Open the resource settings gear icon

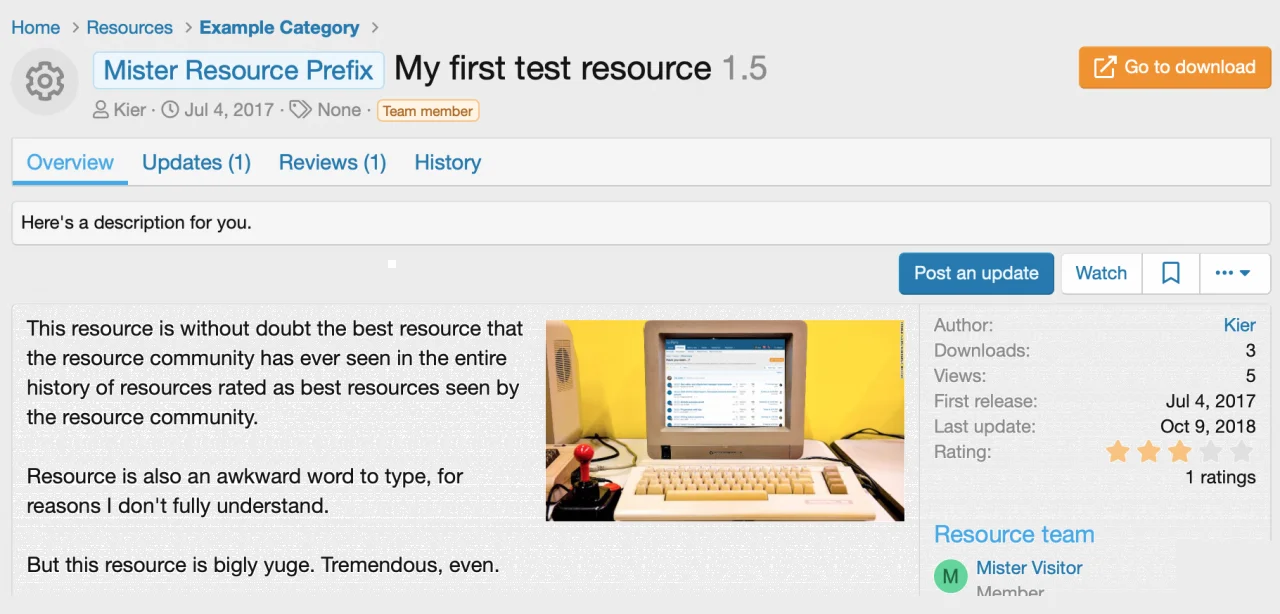pos(44,81)
